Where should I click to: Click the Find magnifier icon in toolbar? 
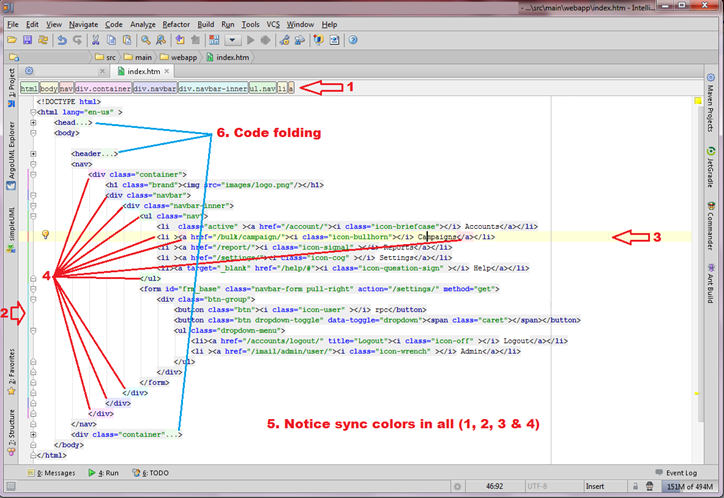pos(145,41)
